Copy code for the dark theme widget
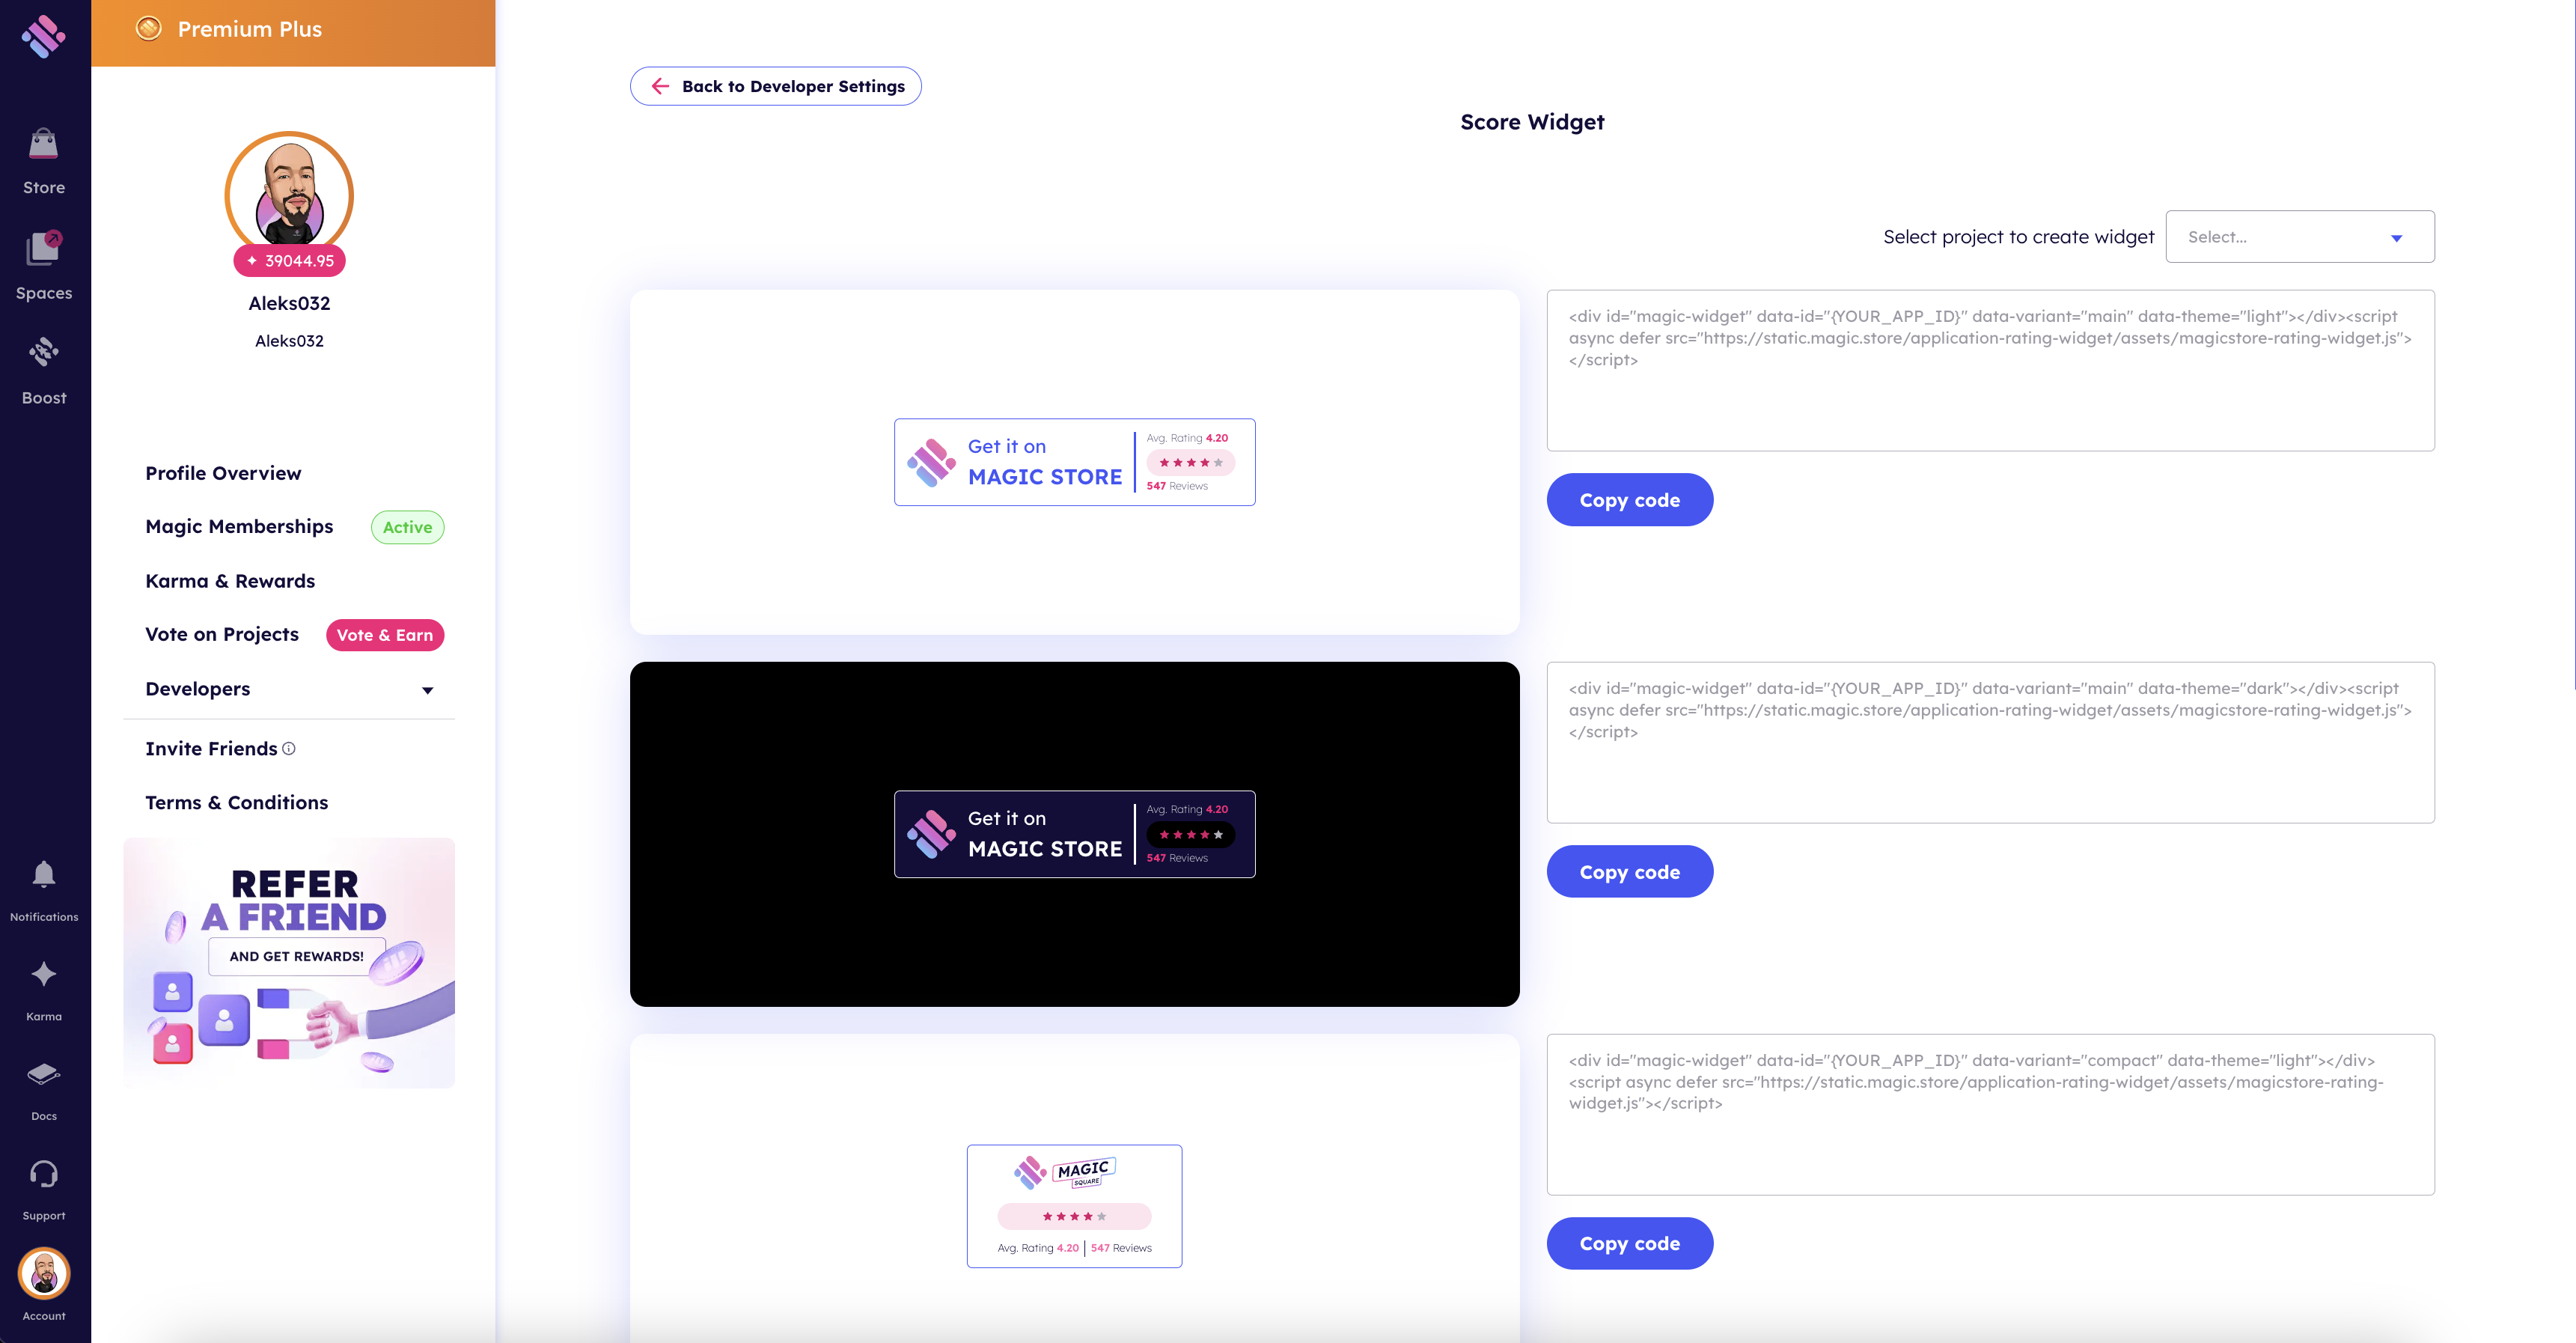 [1630, 872]
